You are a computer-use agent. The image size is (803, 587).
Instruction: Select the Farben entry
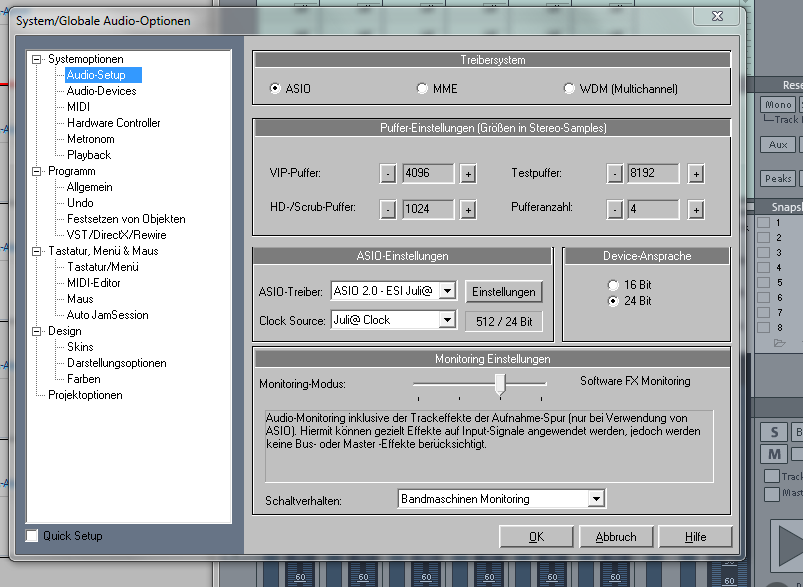(x=84, y=379)
